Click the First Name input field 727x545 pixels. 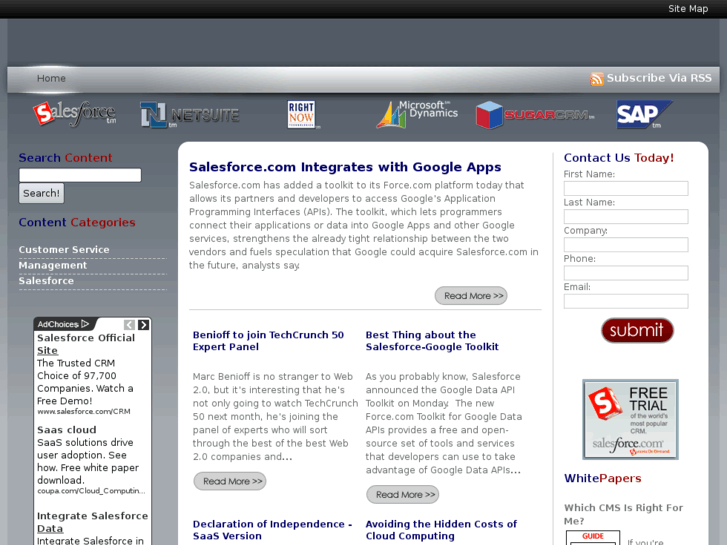626,188
